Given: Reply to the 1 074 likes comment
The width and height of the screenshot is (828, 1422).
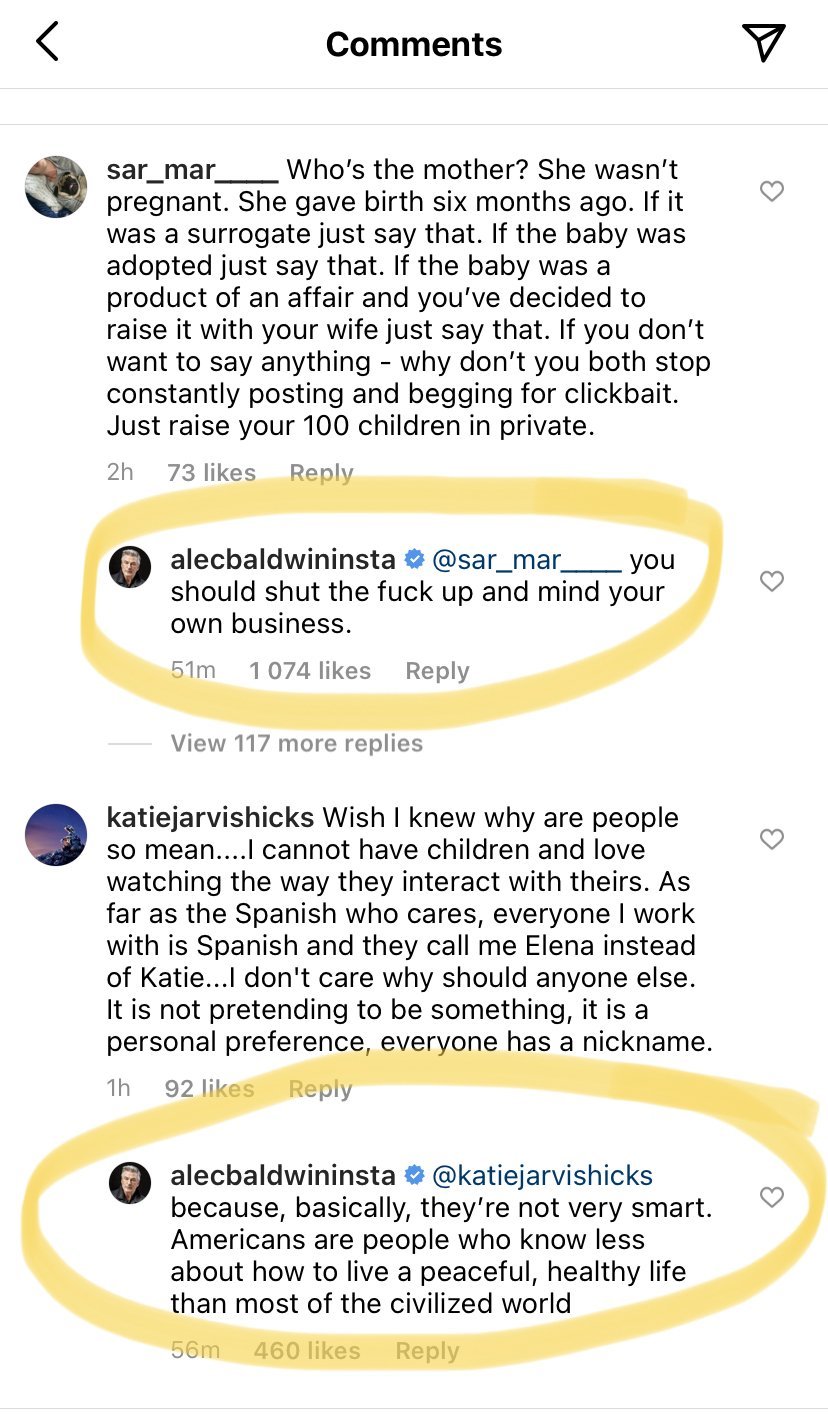Looking at the screenshot, I should [x=437, y=671].
